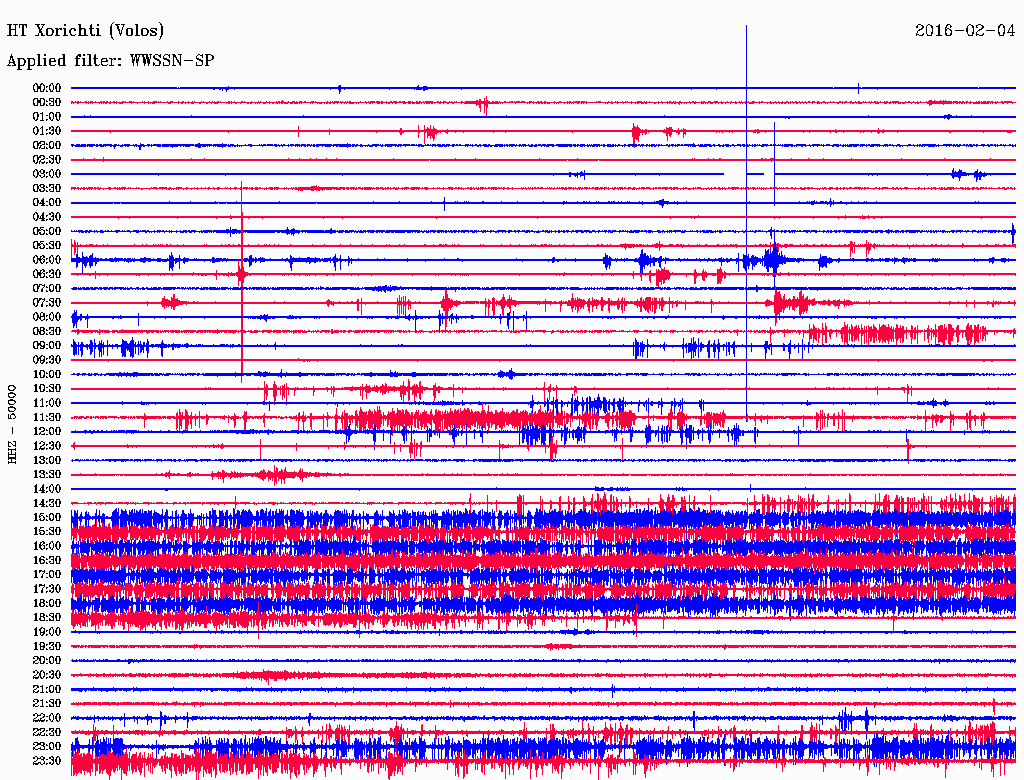Select the 20:00 time label
The height and width of the screenshot is (780, 1024).
[x=47, y=660]
